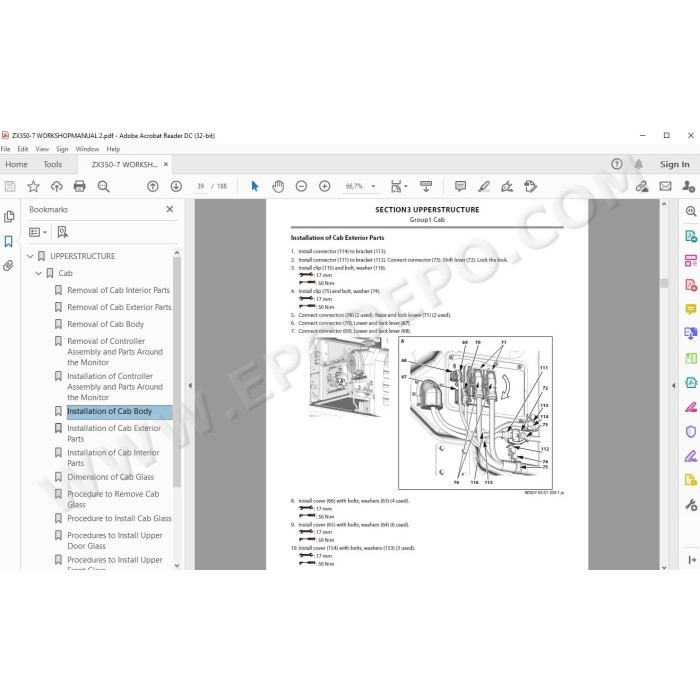Open Removal of Cab Exterior Parts bookmark
The image size is (700, 700).
119,307
